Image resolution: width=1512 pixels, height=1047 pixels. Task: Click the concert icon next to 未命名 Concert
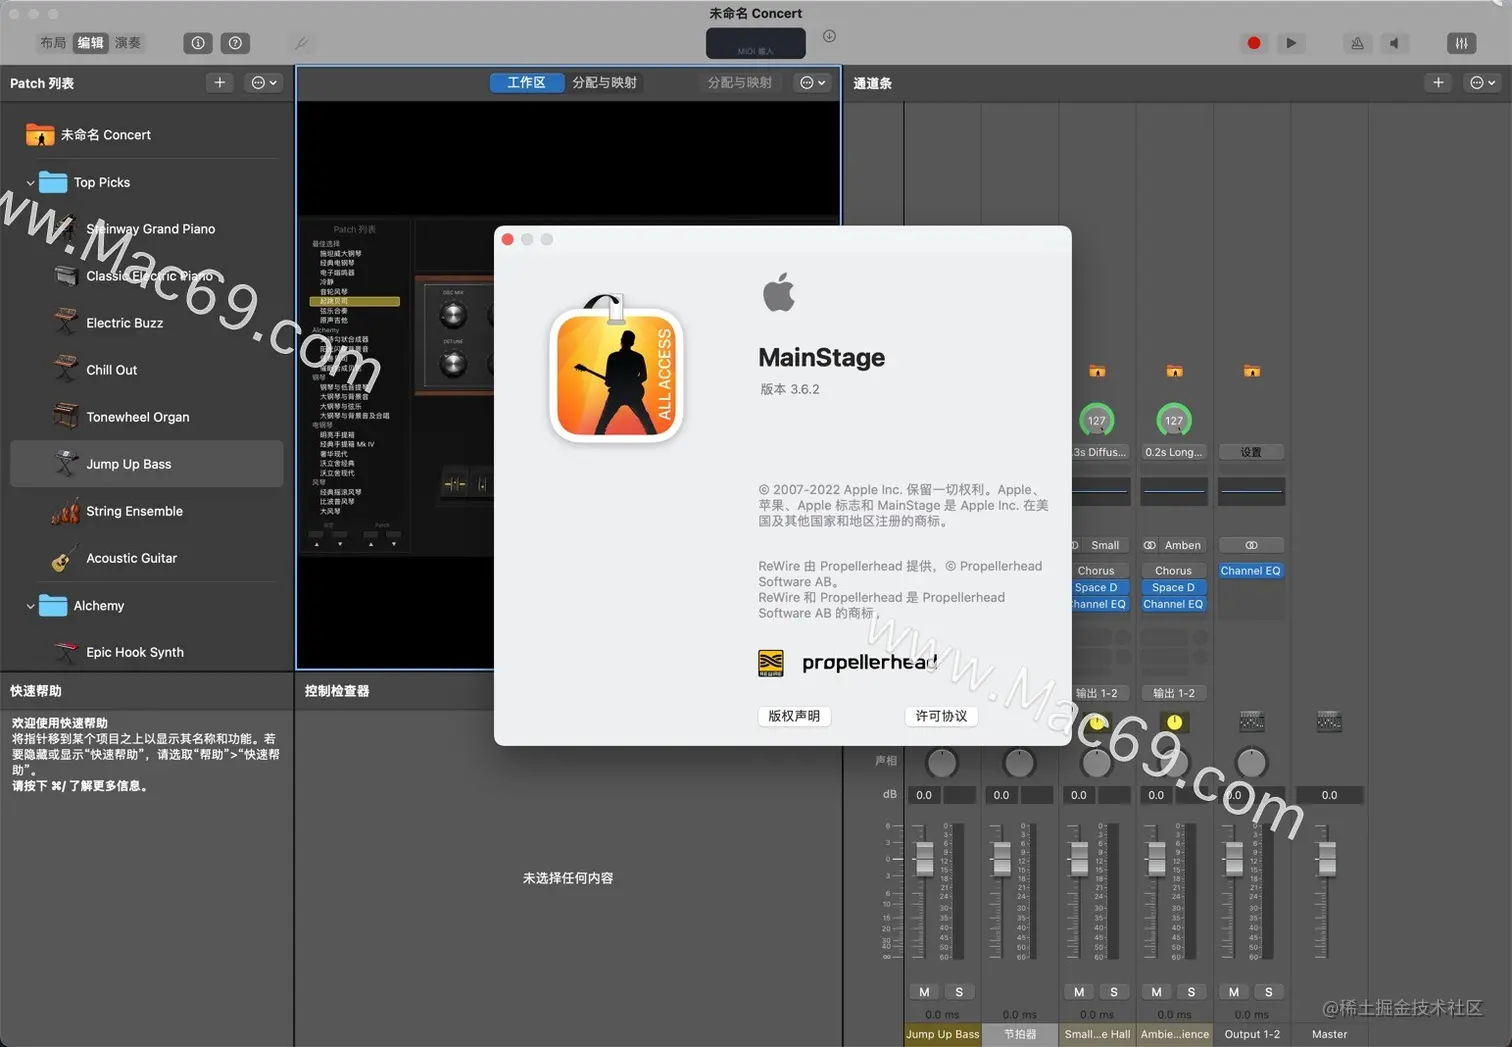click(40, 134)
